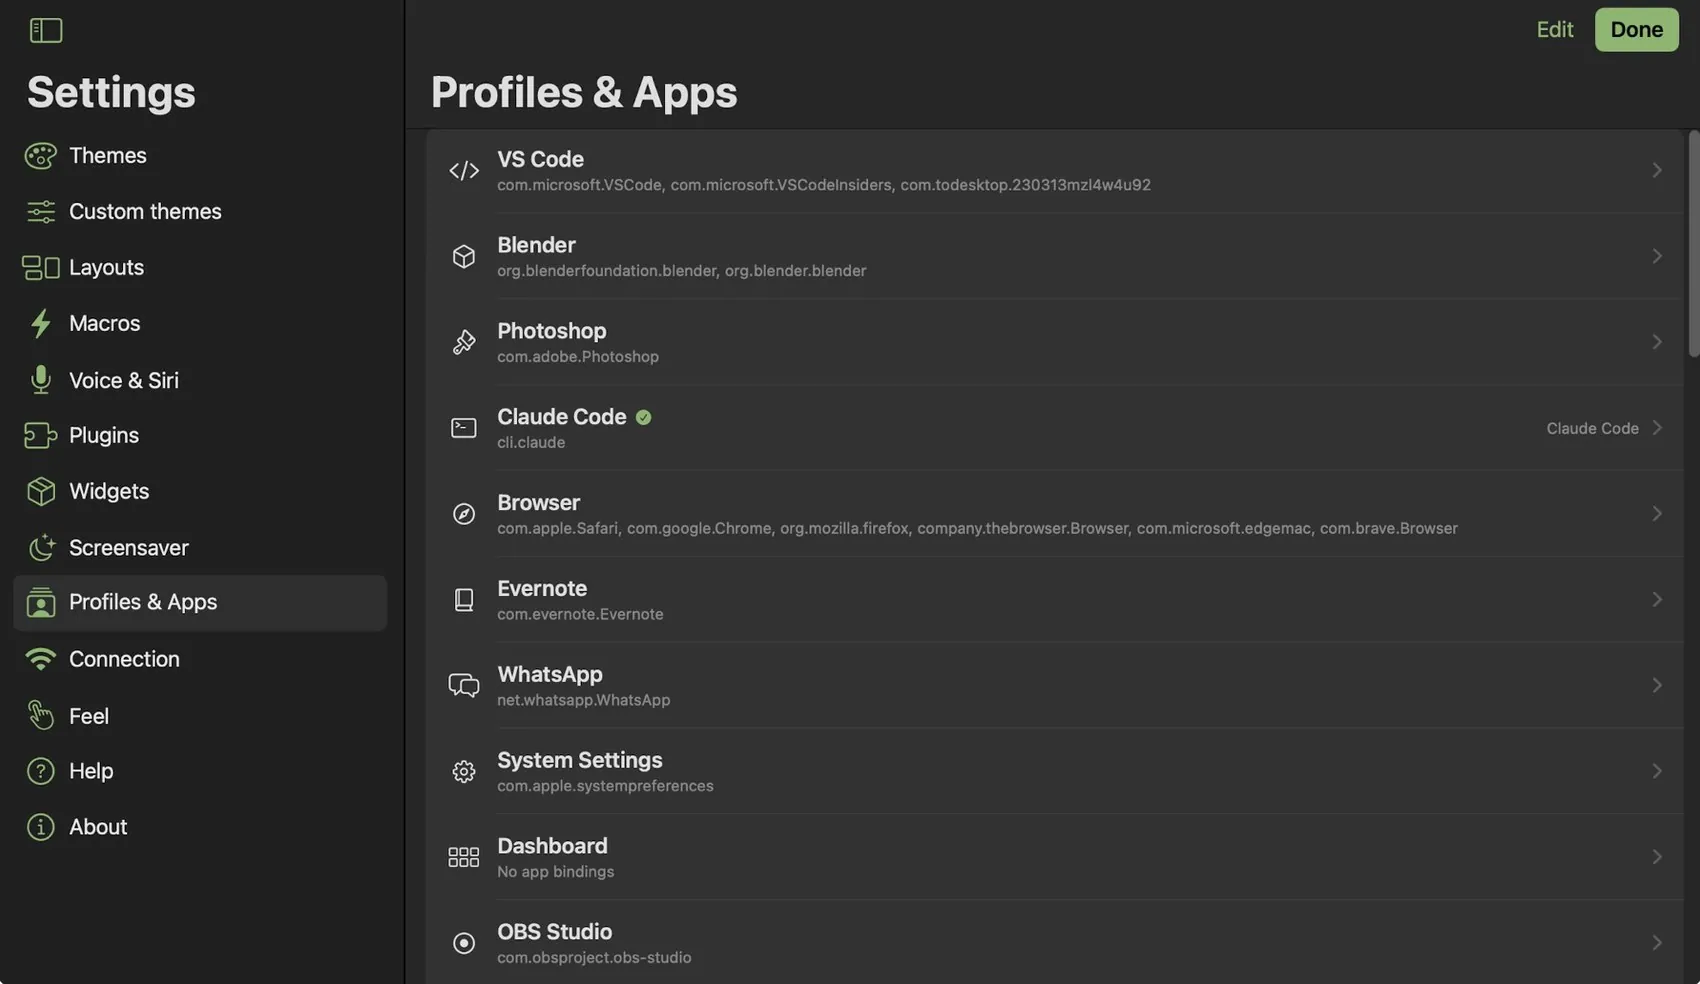The width and height of the screenshot is (1700, 984).
Task: Toggle the sidebar panel icon
Action: [46, 30]
